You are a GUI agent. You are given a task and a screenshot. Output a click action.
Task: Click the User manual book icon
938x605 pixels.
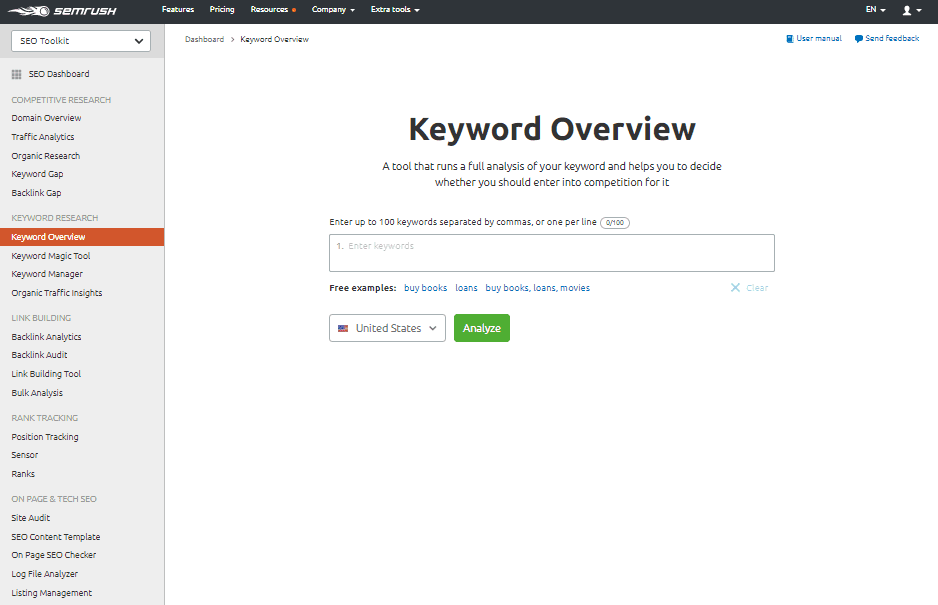coord(790,39)
